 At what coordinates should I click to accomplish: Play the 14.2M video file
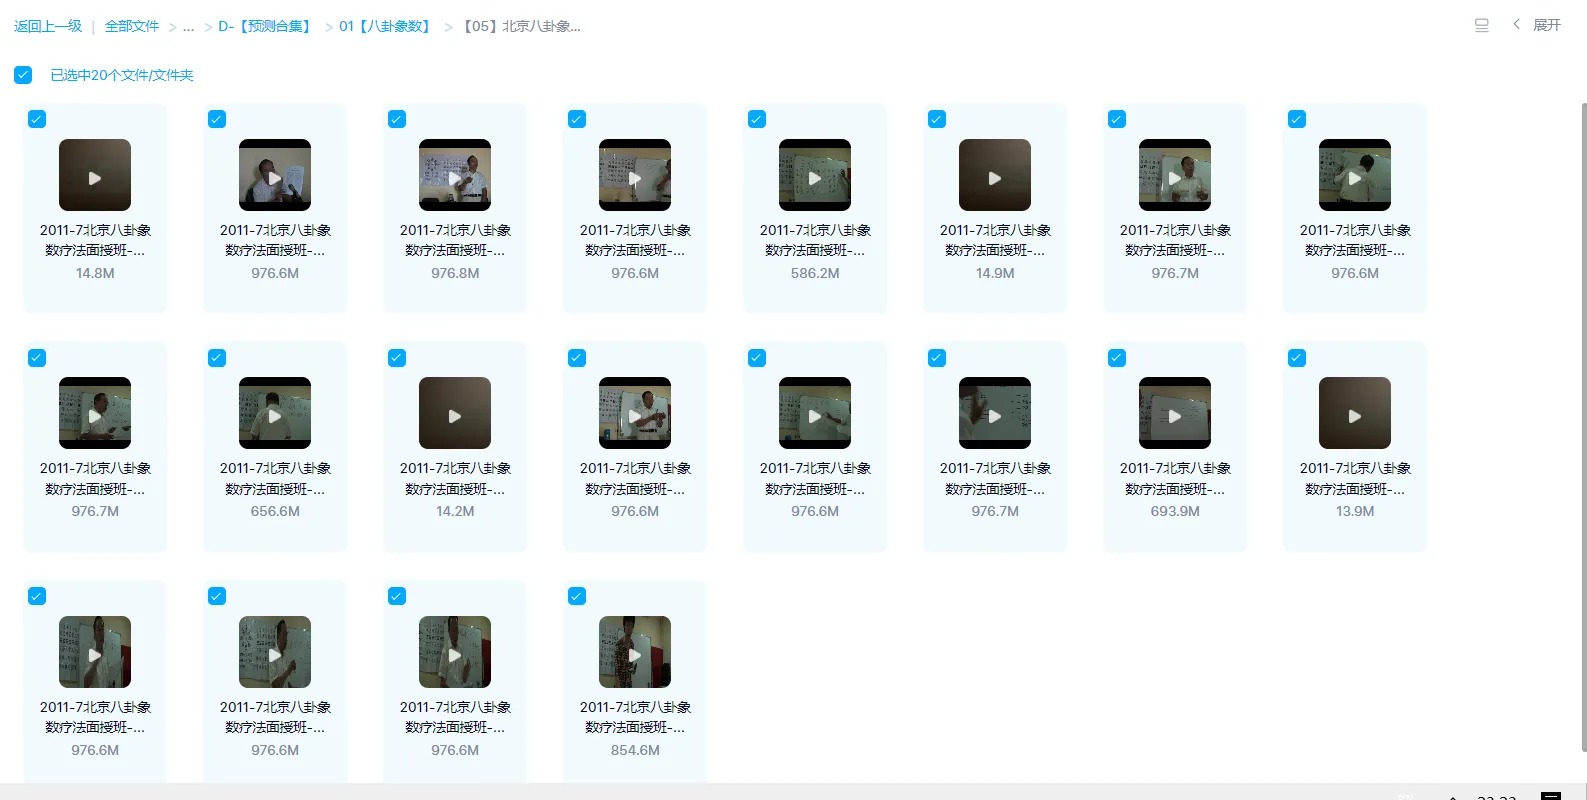[x=455, y=413]
